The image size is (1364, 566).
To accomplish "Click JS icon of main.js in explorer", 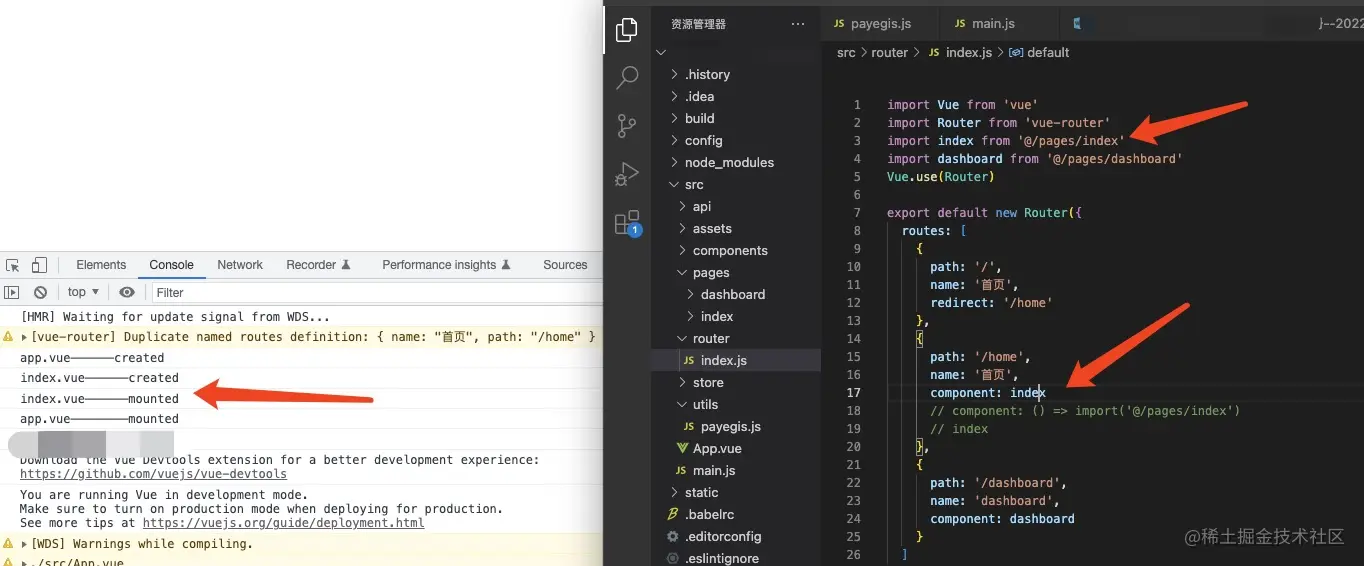I will click(x=681, y=470).
